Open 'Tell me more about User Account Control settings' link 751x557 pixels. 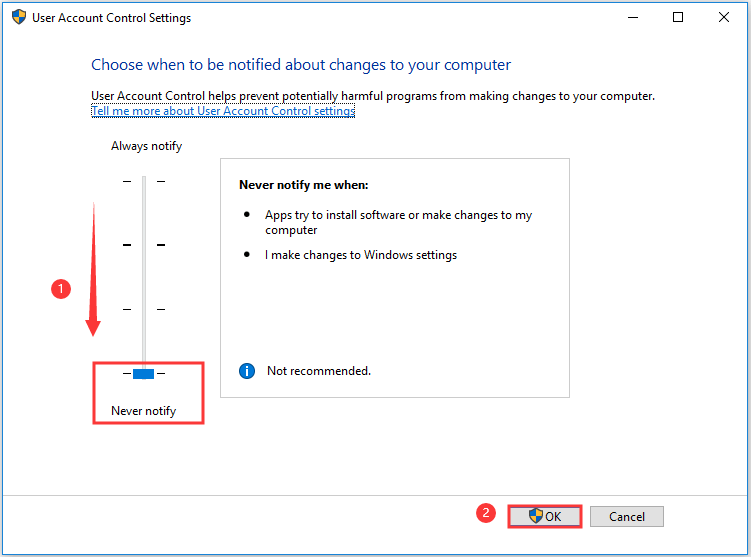pyautogui.click(x=223, y=111)
